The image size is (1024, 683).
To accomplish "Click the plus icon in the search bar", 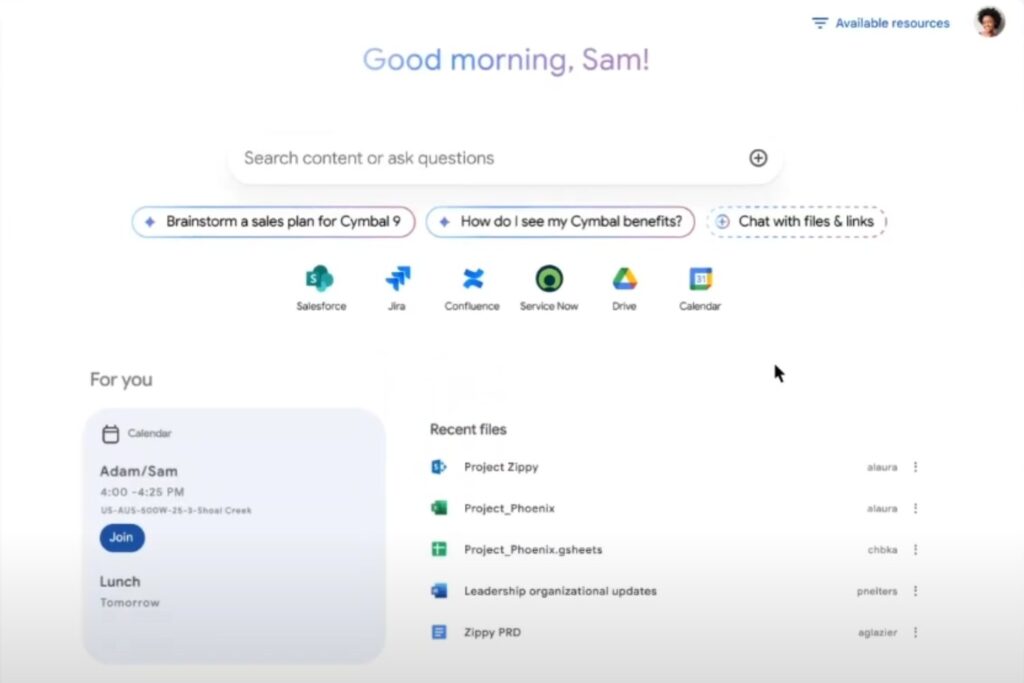I will 758,157.
